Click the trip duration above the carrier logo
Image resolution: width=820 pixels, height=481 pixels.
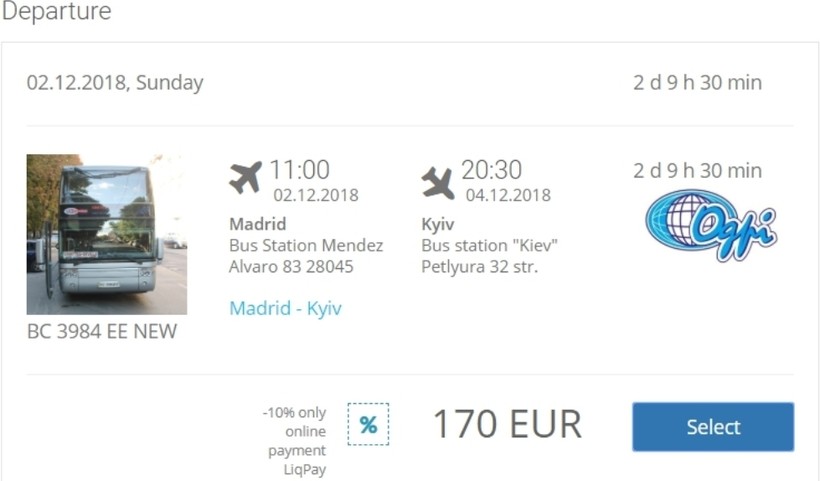(x=697, y=171)
